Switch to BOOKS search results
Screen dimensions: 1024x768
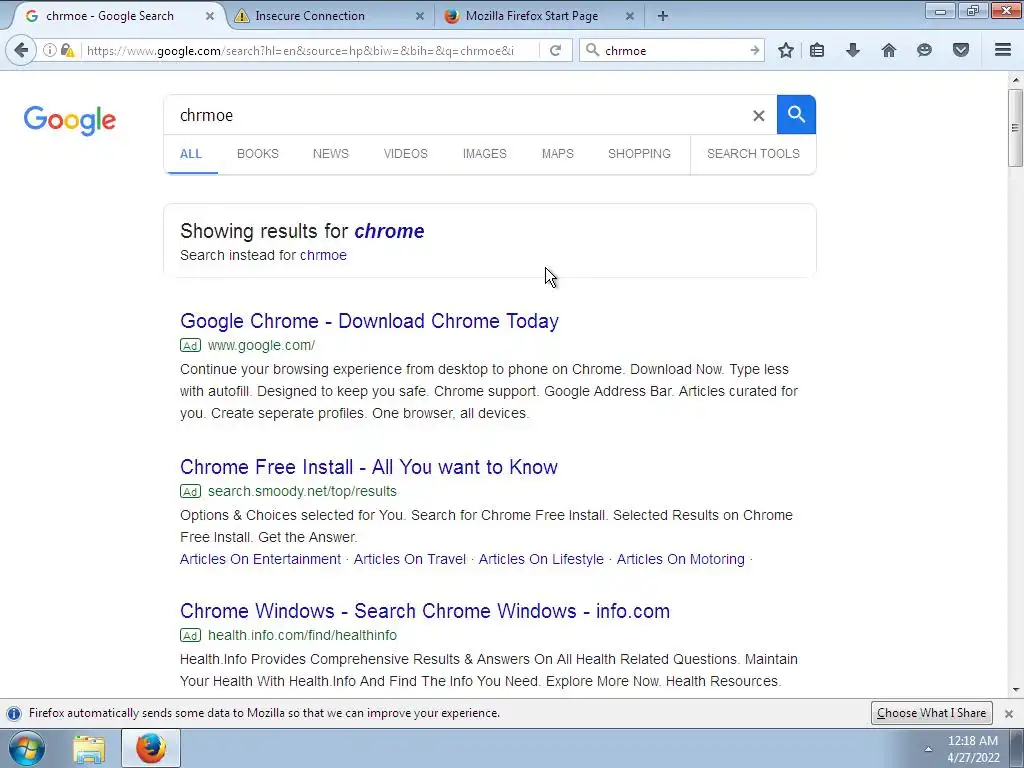258,154
